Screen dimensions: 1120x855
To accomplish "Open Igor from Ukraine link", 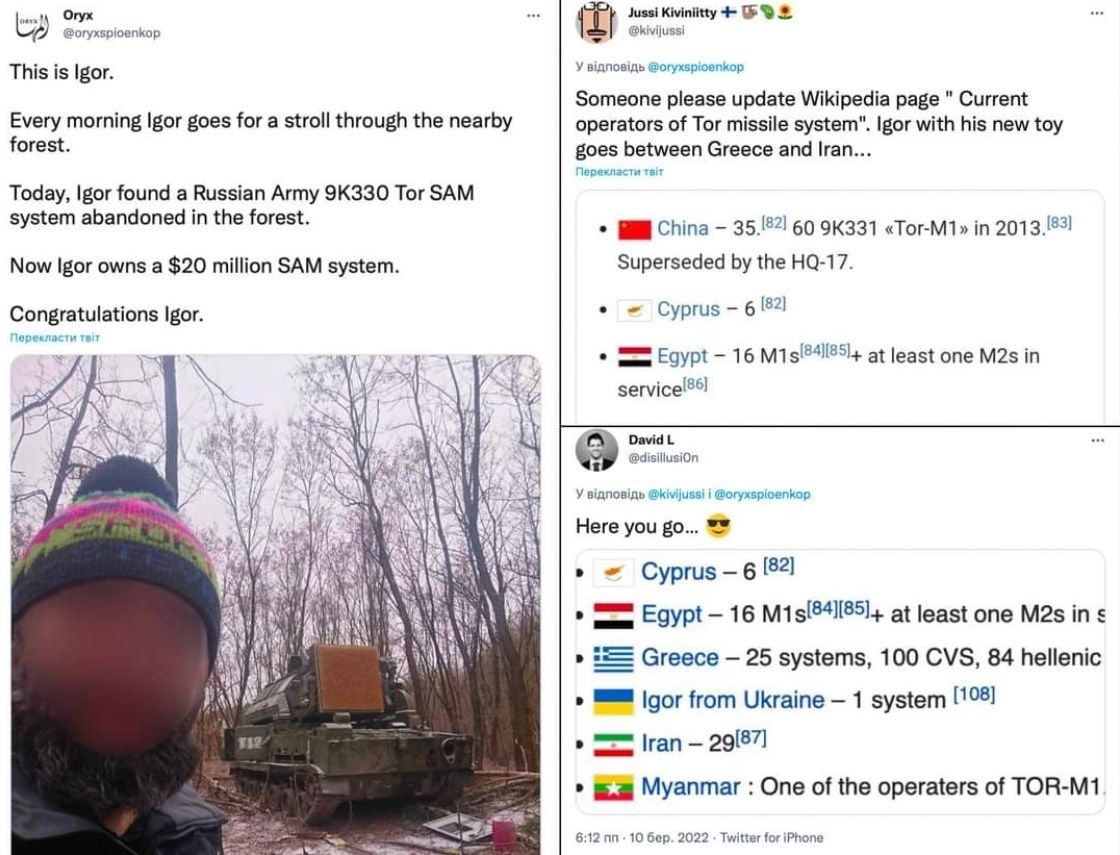I will coord(733,700).
